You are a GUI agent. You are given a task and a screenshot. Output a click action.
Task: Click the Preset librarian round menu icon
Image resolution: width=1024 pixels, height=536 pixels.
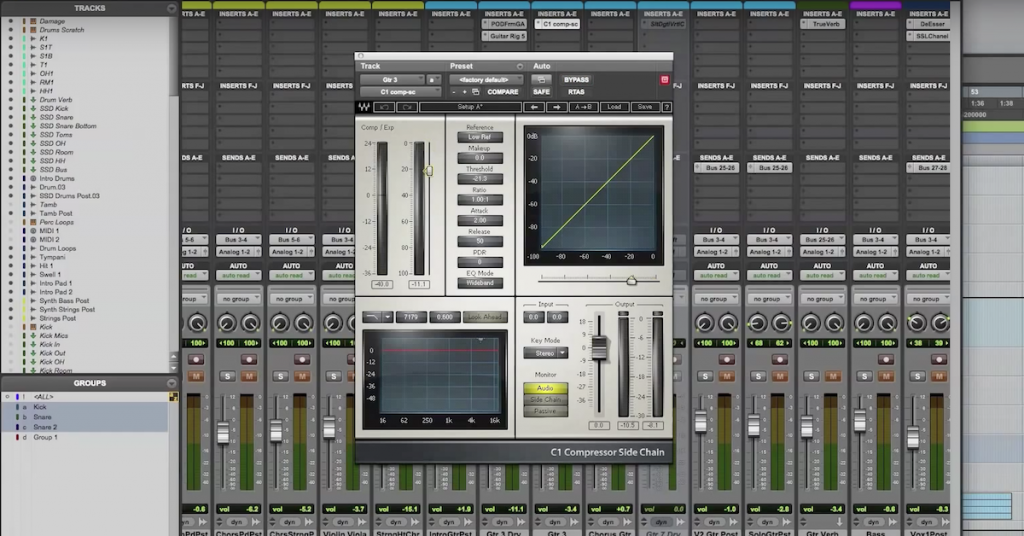520,66
